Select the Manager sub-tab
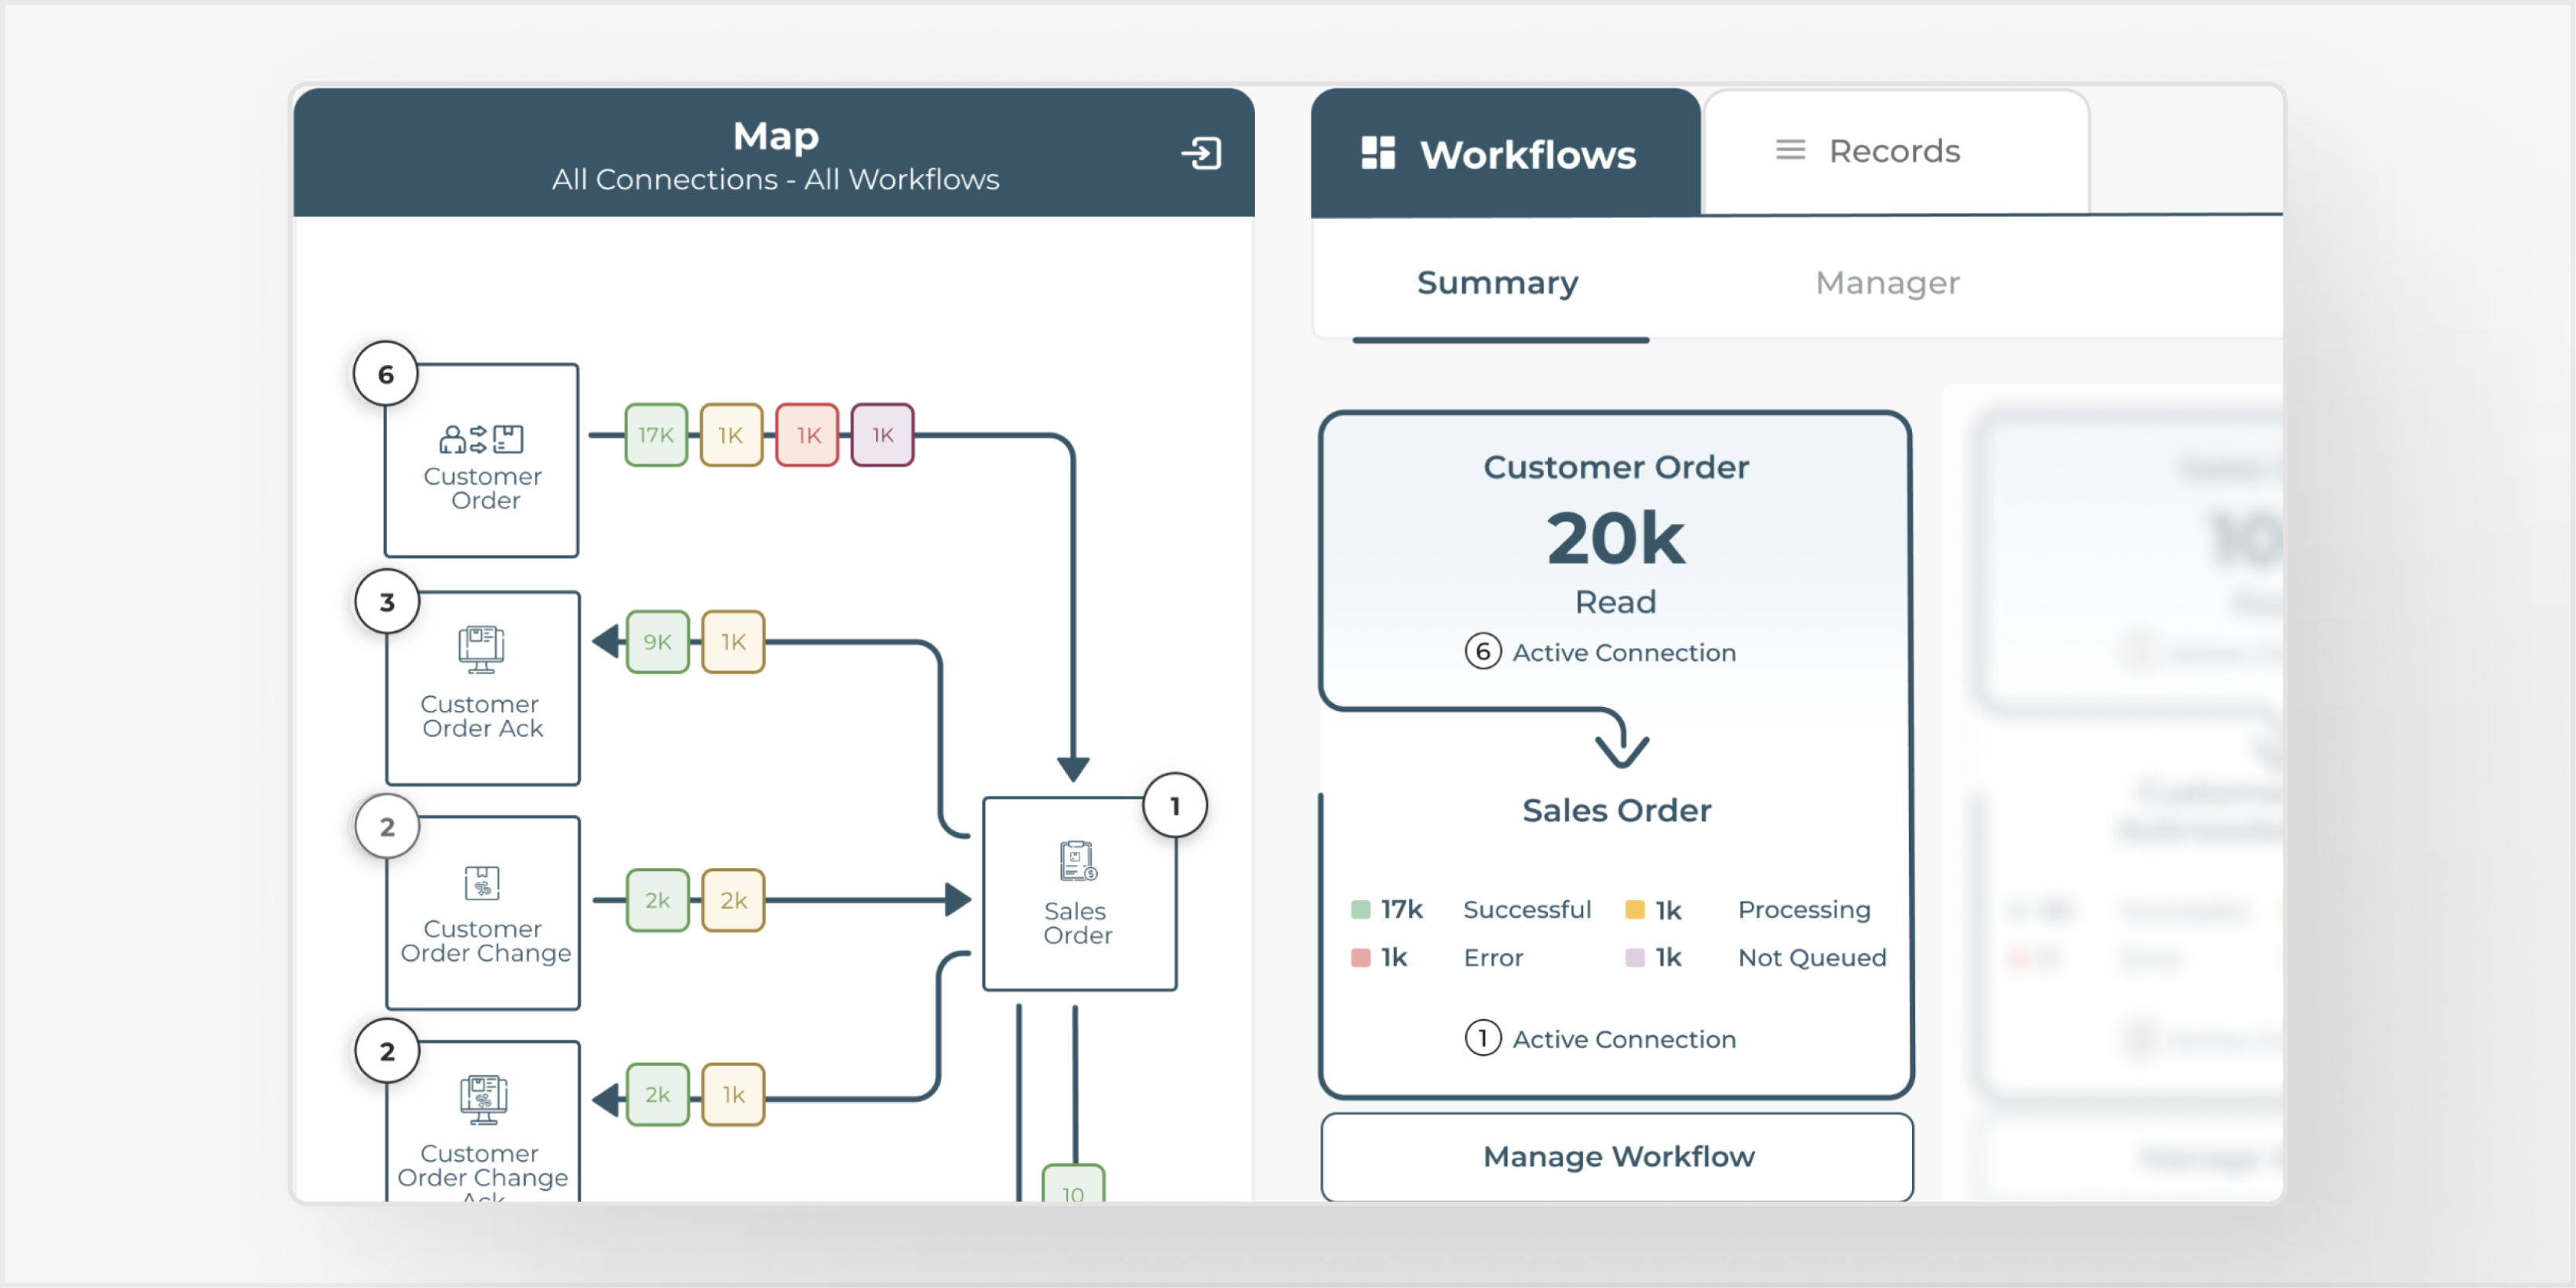 pos(1887,283)
